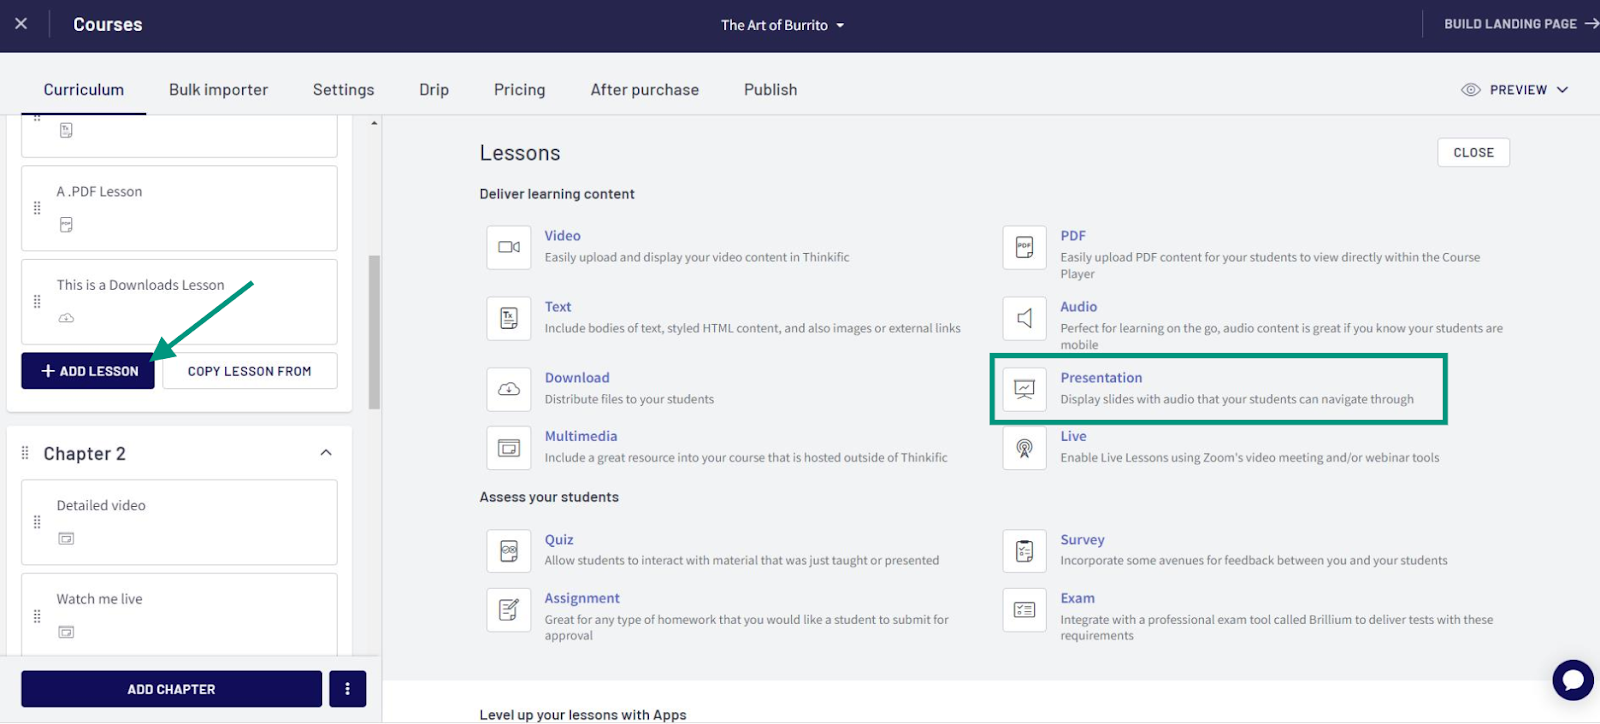Select the Quiz lesson icon
1600x724 pixels.
(x=508, y=551)
